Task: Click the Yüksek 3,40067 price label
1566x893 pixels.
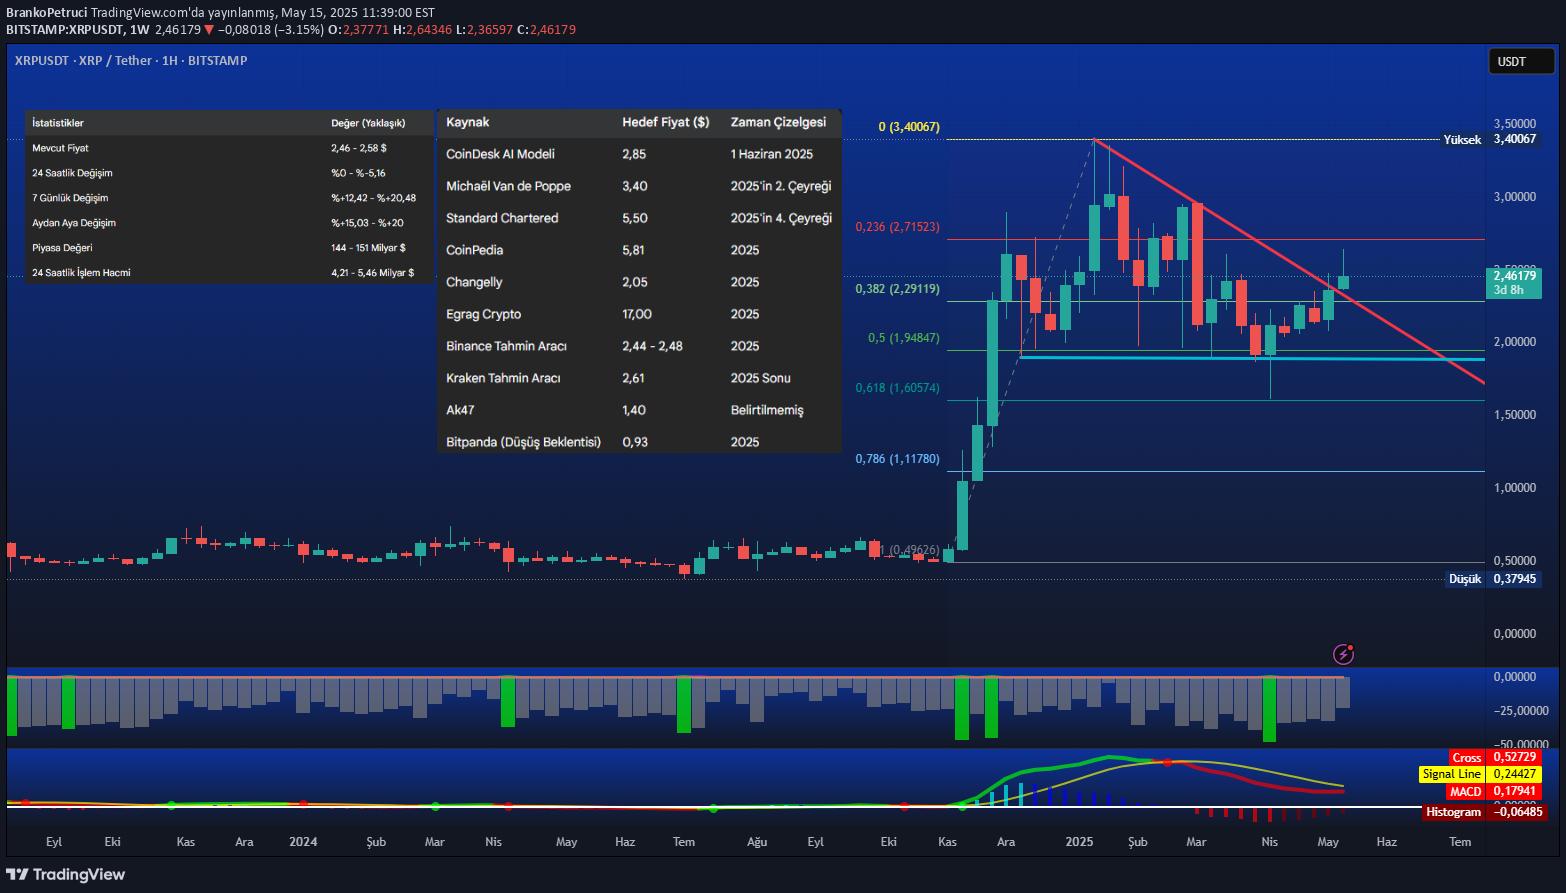Action: 1490,139
